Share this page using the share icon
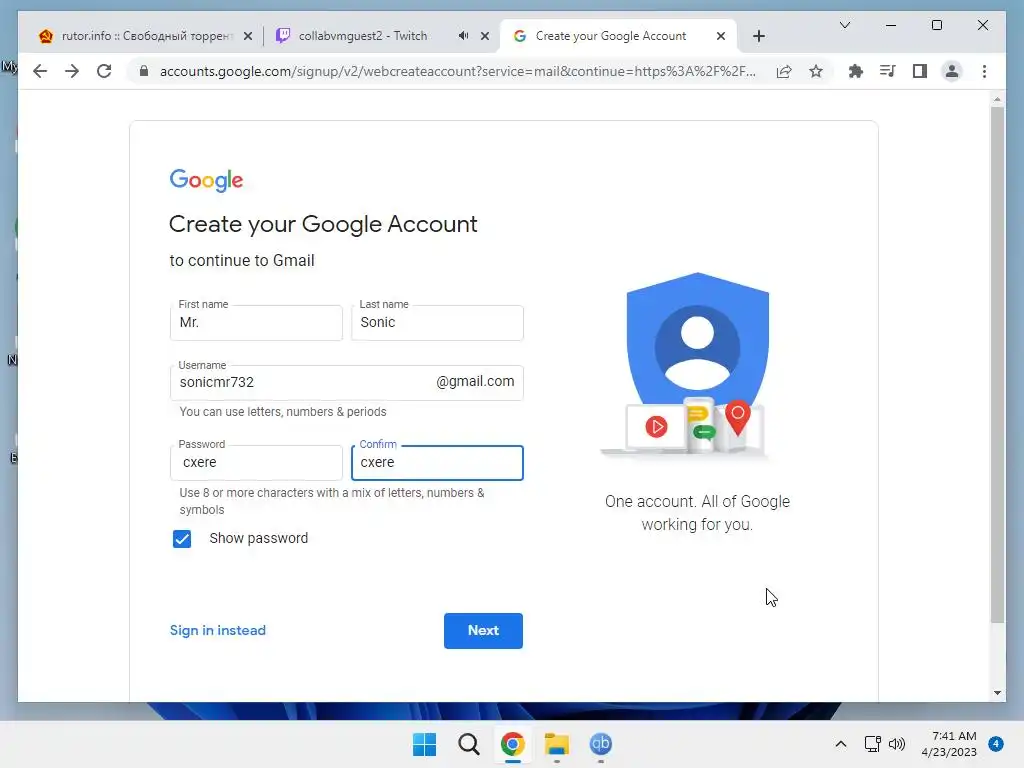The height and width of the screenshot is (768, 1024). 784,71
